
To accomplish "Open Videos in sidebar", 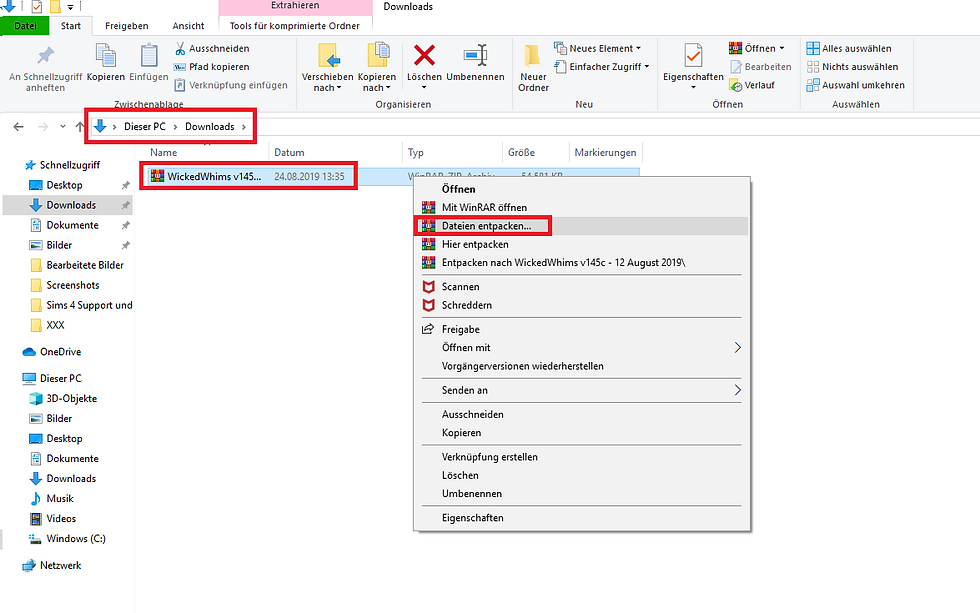I will tap(61, 519).
